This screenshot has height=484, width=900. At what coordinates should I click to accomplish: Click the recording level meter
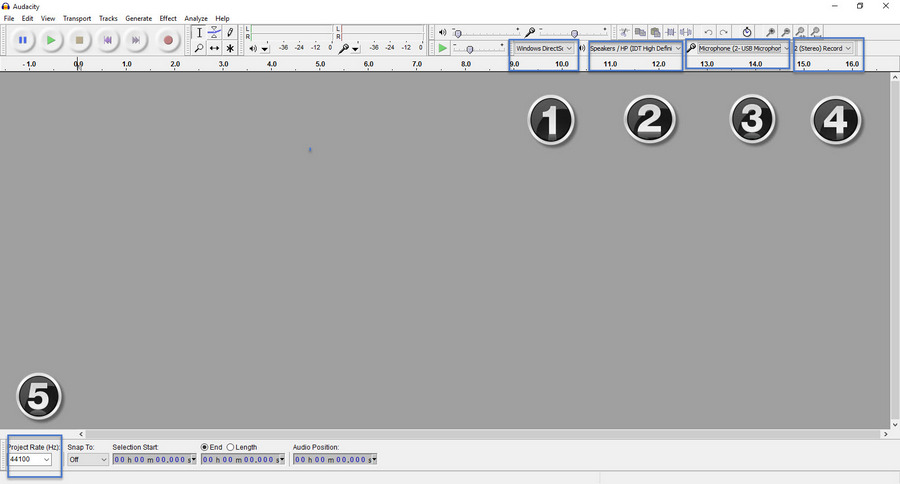[383, 32]
